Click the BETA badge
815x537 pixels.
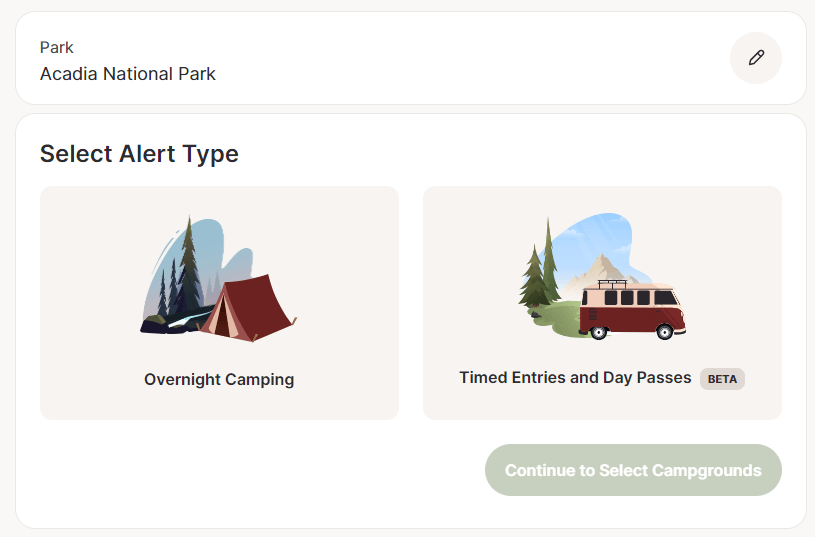tap(722, 379)
